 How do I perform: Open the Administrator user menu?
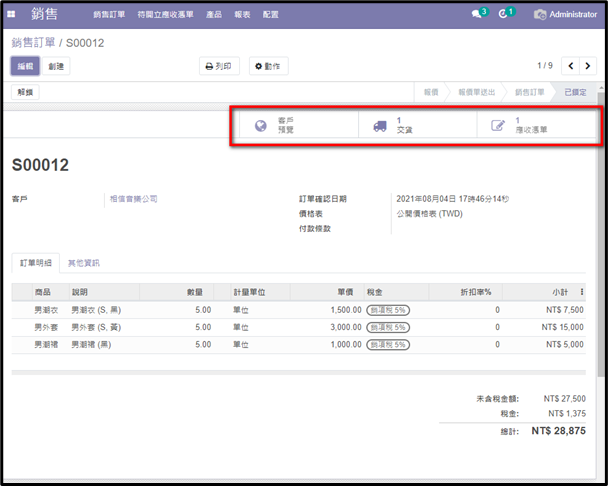(x=566, y=14)
